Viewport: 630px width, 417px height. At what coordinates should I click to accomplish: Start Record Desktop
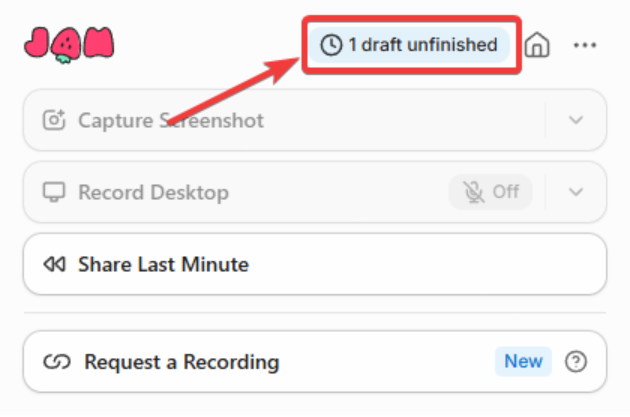point(154,192)
